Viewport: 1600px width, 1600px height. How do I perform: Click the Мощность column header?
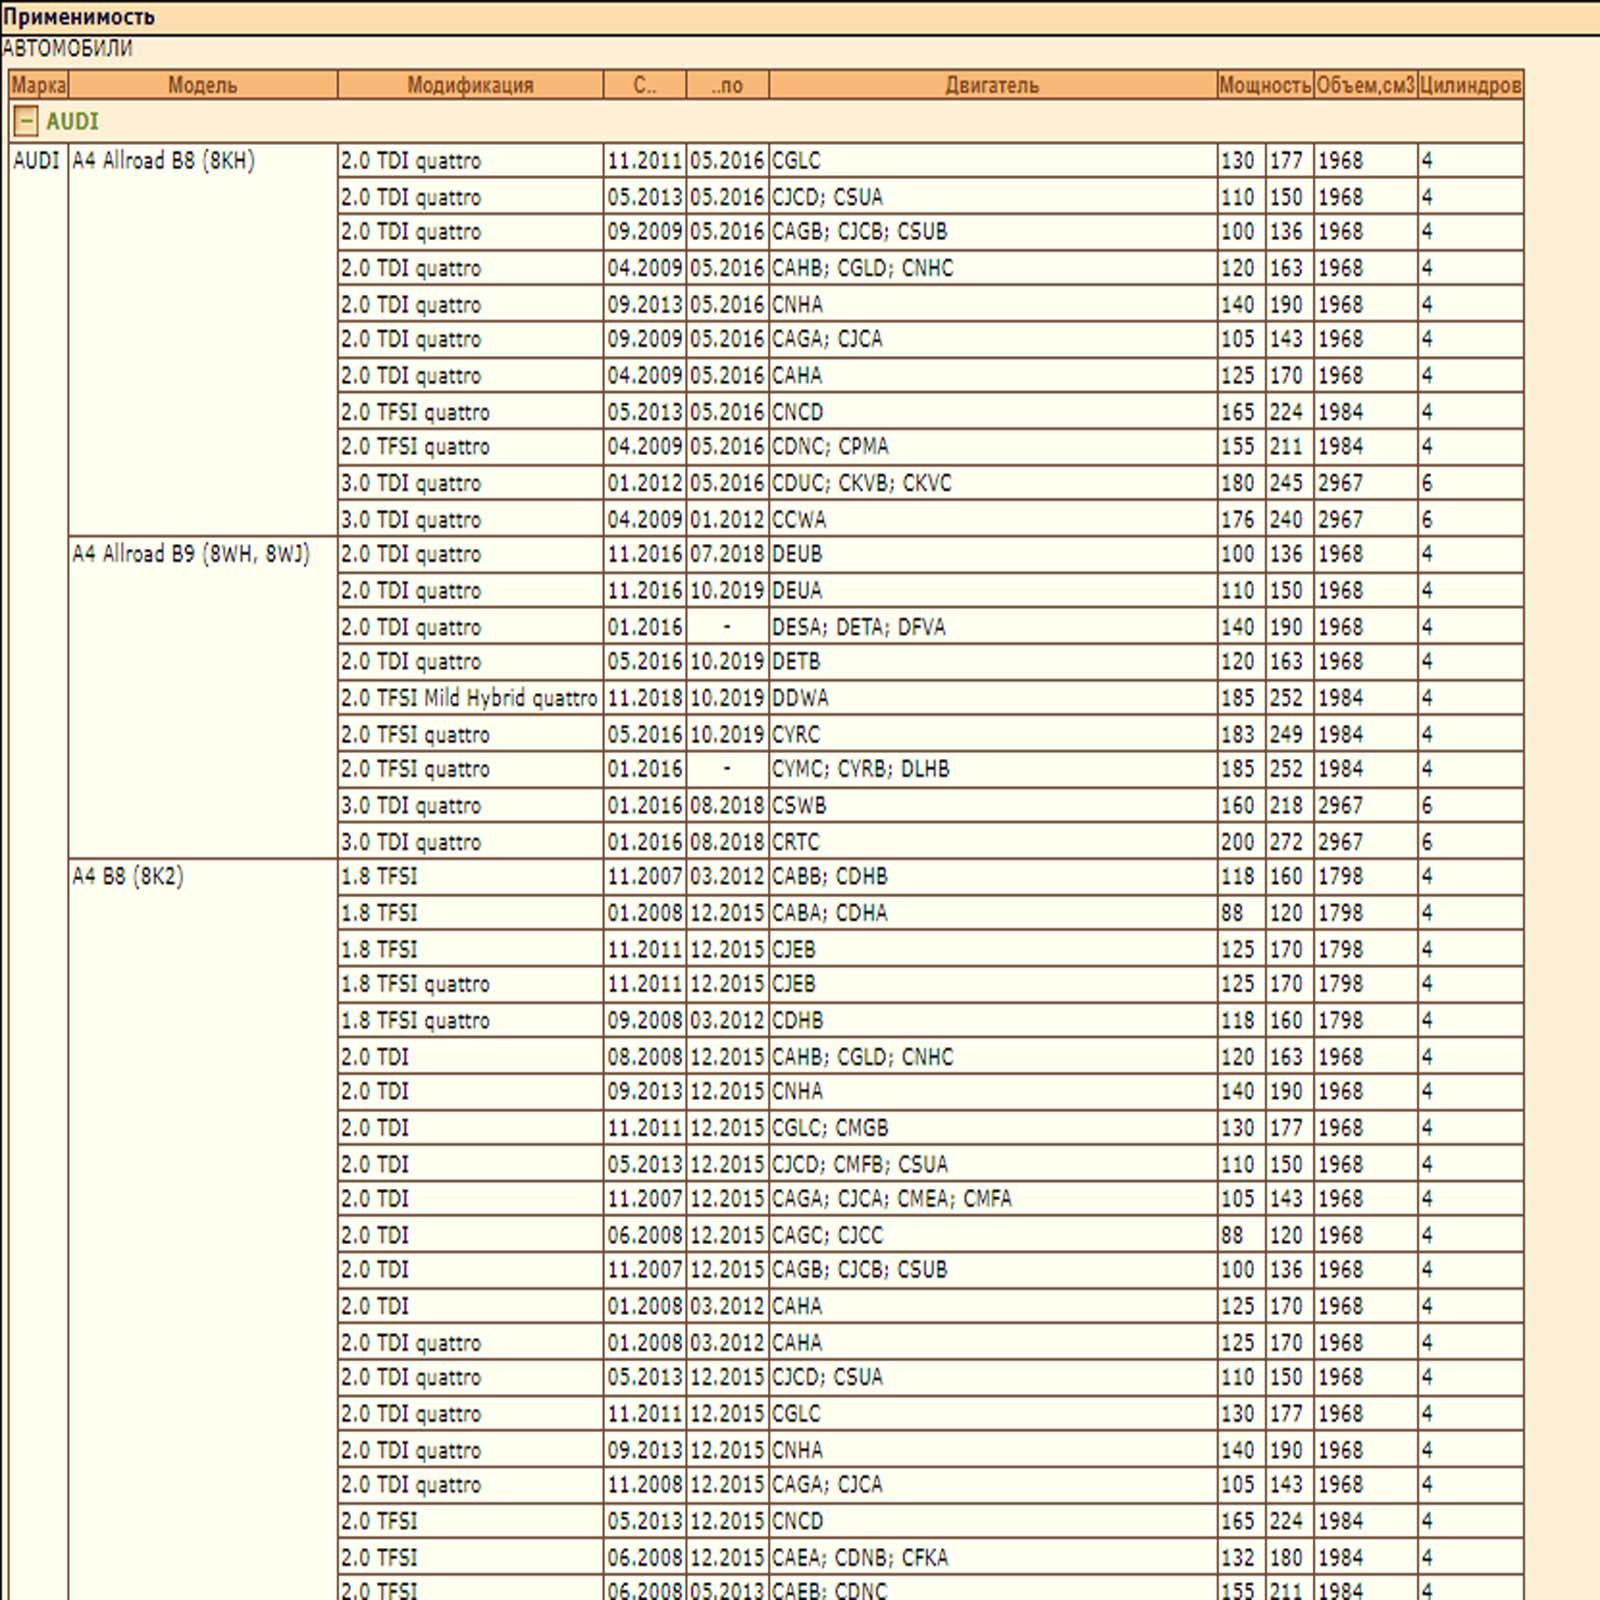point(1265,85)
